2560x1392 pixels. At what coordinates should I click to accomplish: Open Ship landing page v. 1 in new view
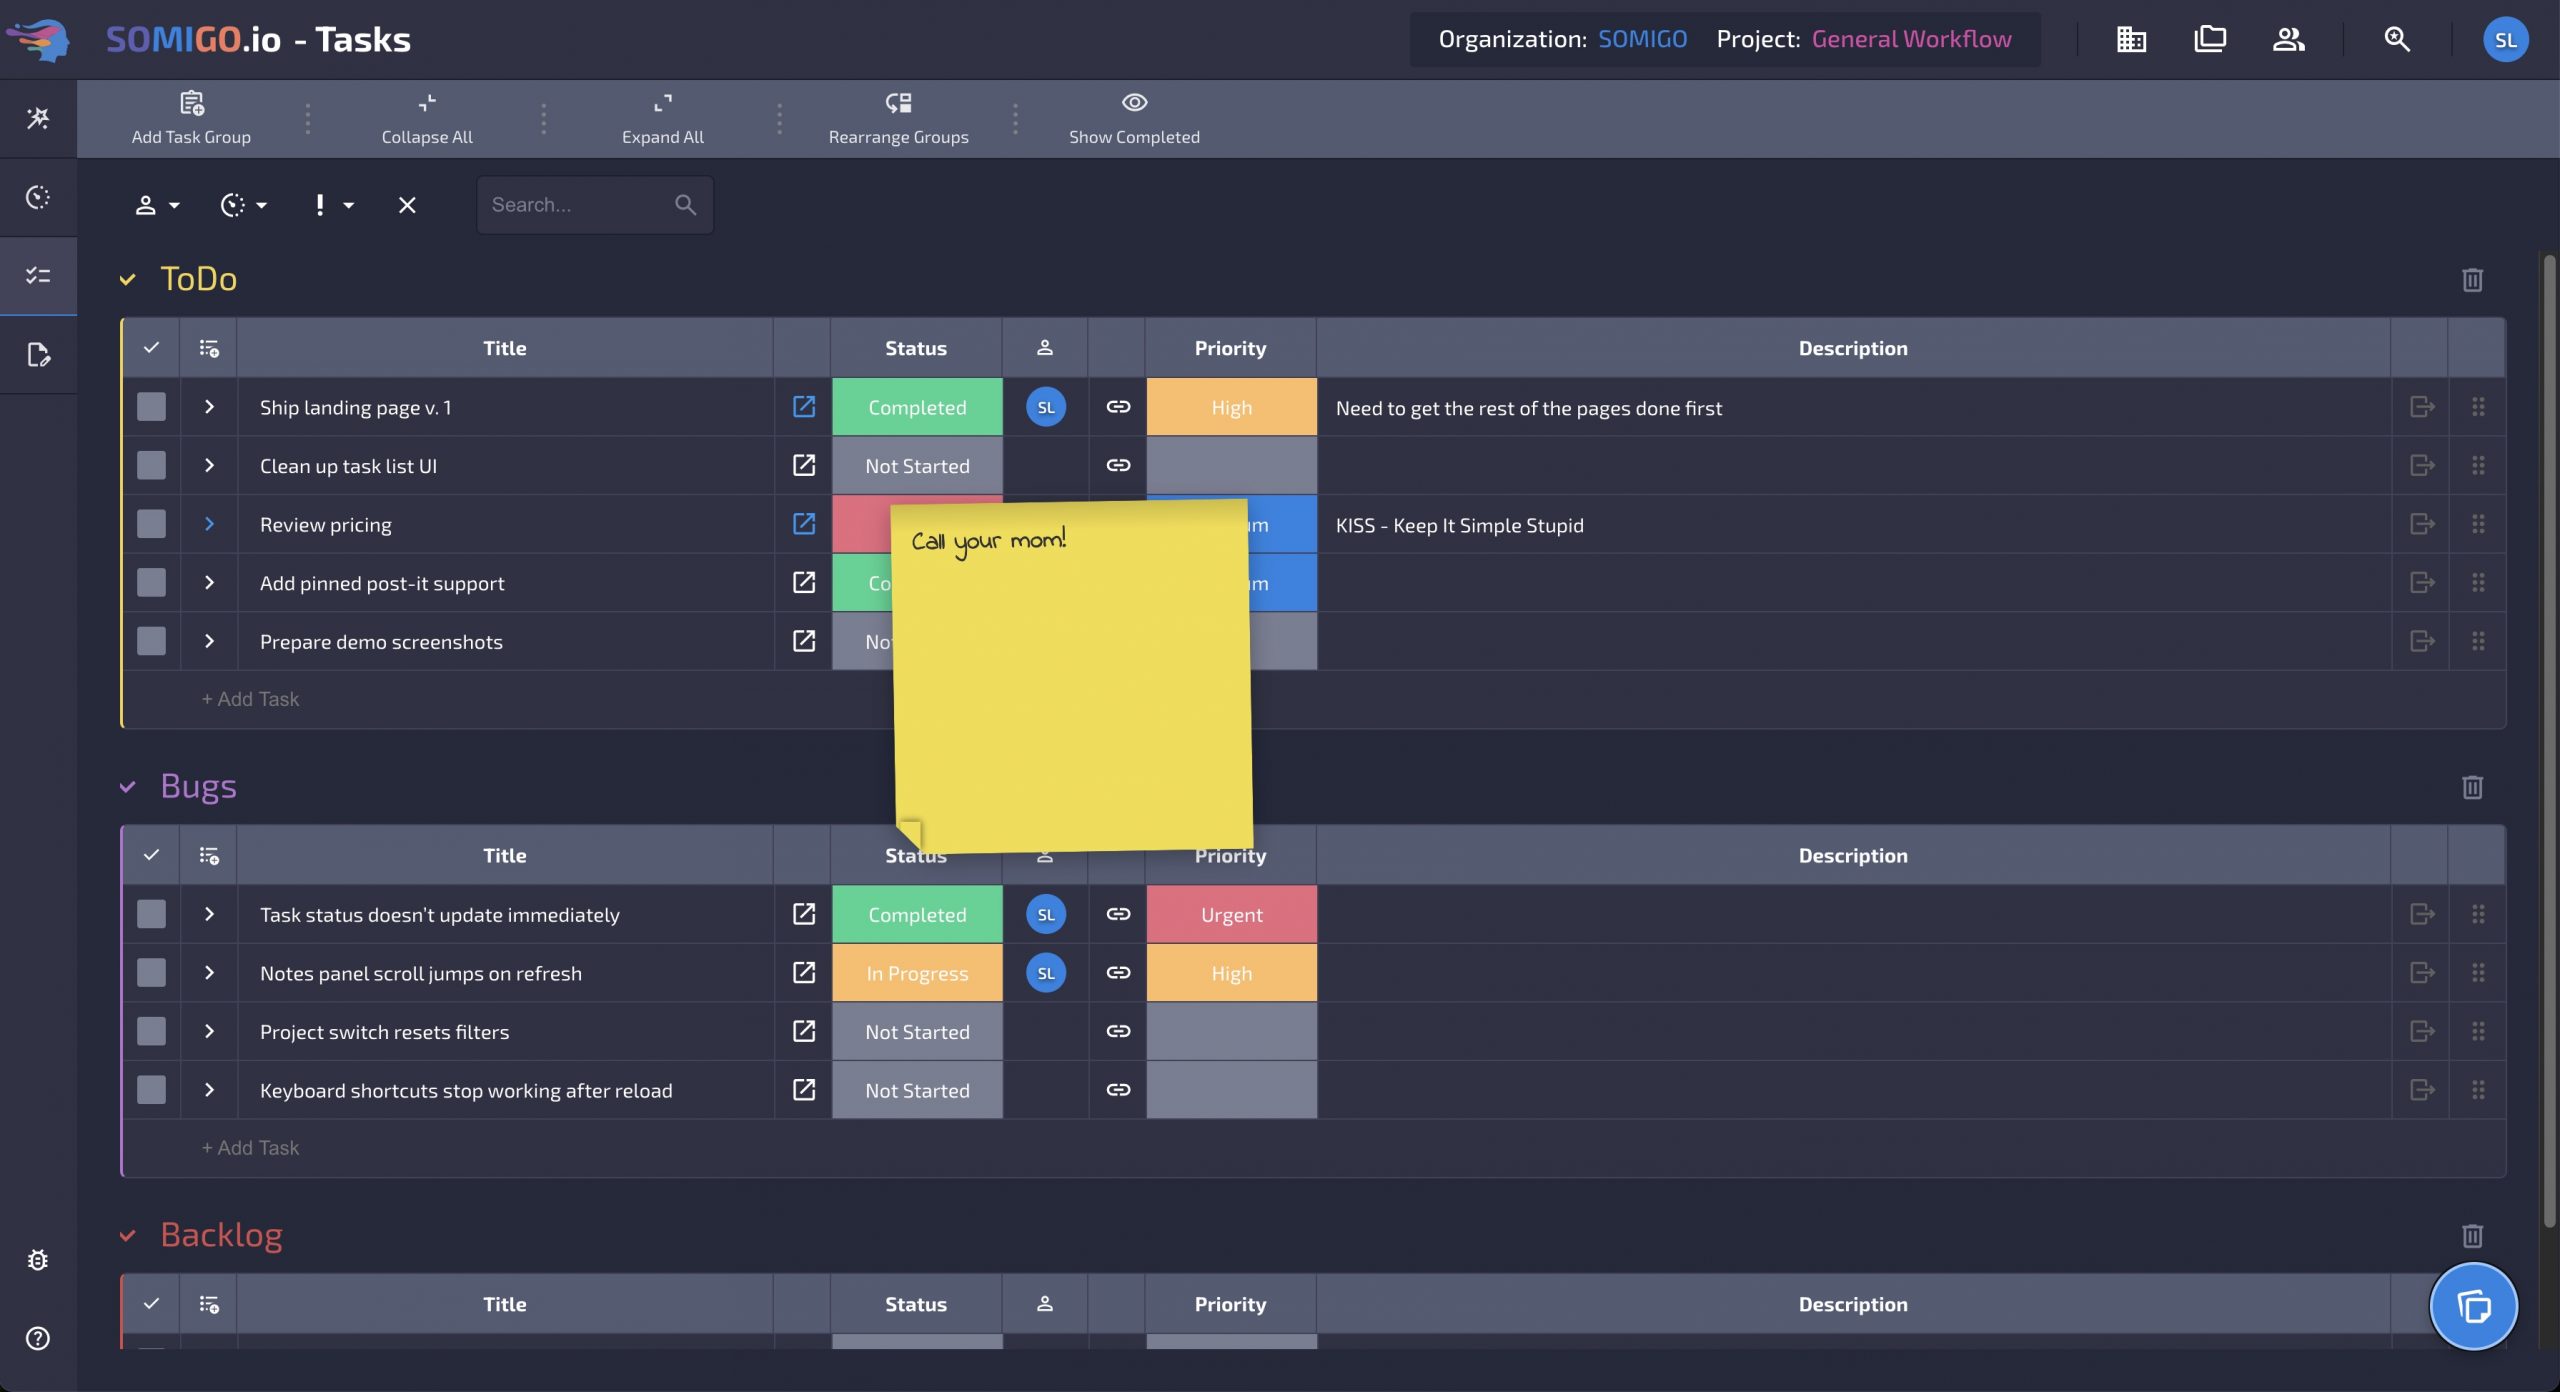pyautogui.click(x=803, y=407)
